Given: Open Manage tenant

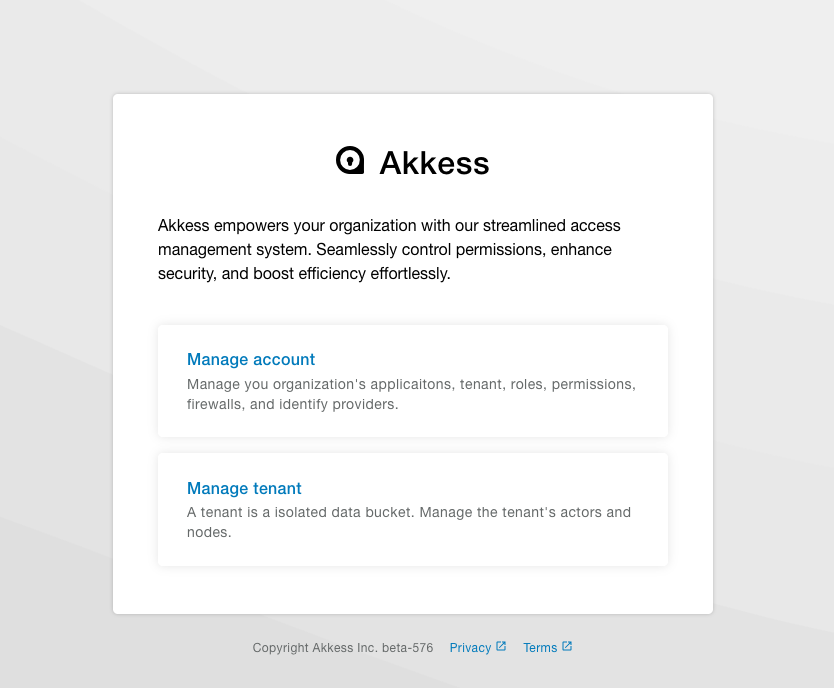Looking at the screenshot, I should [244, 488].
